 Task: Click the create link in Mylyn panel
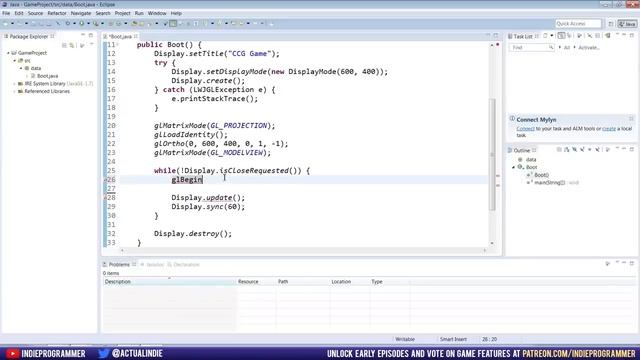point(609,129)
